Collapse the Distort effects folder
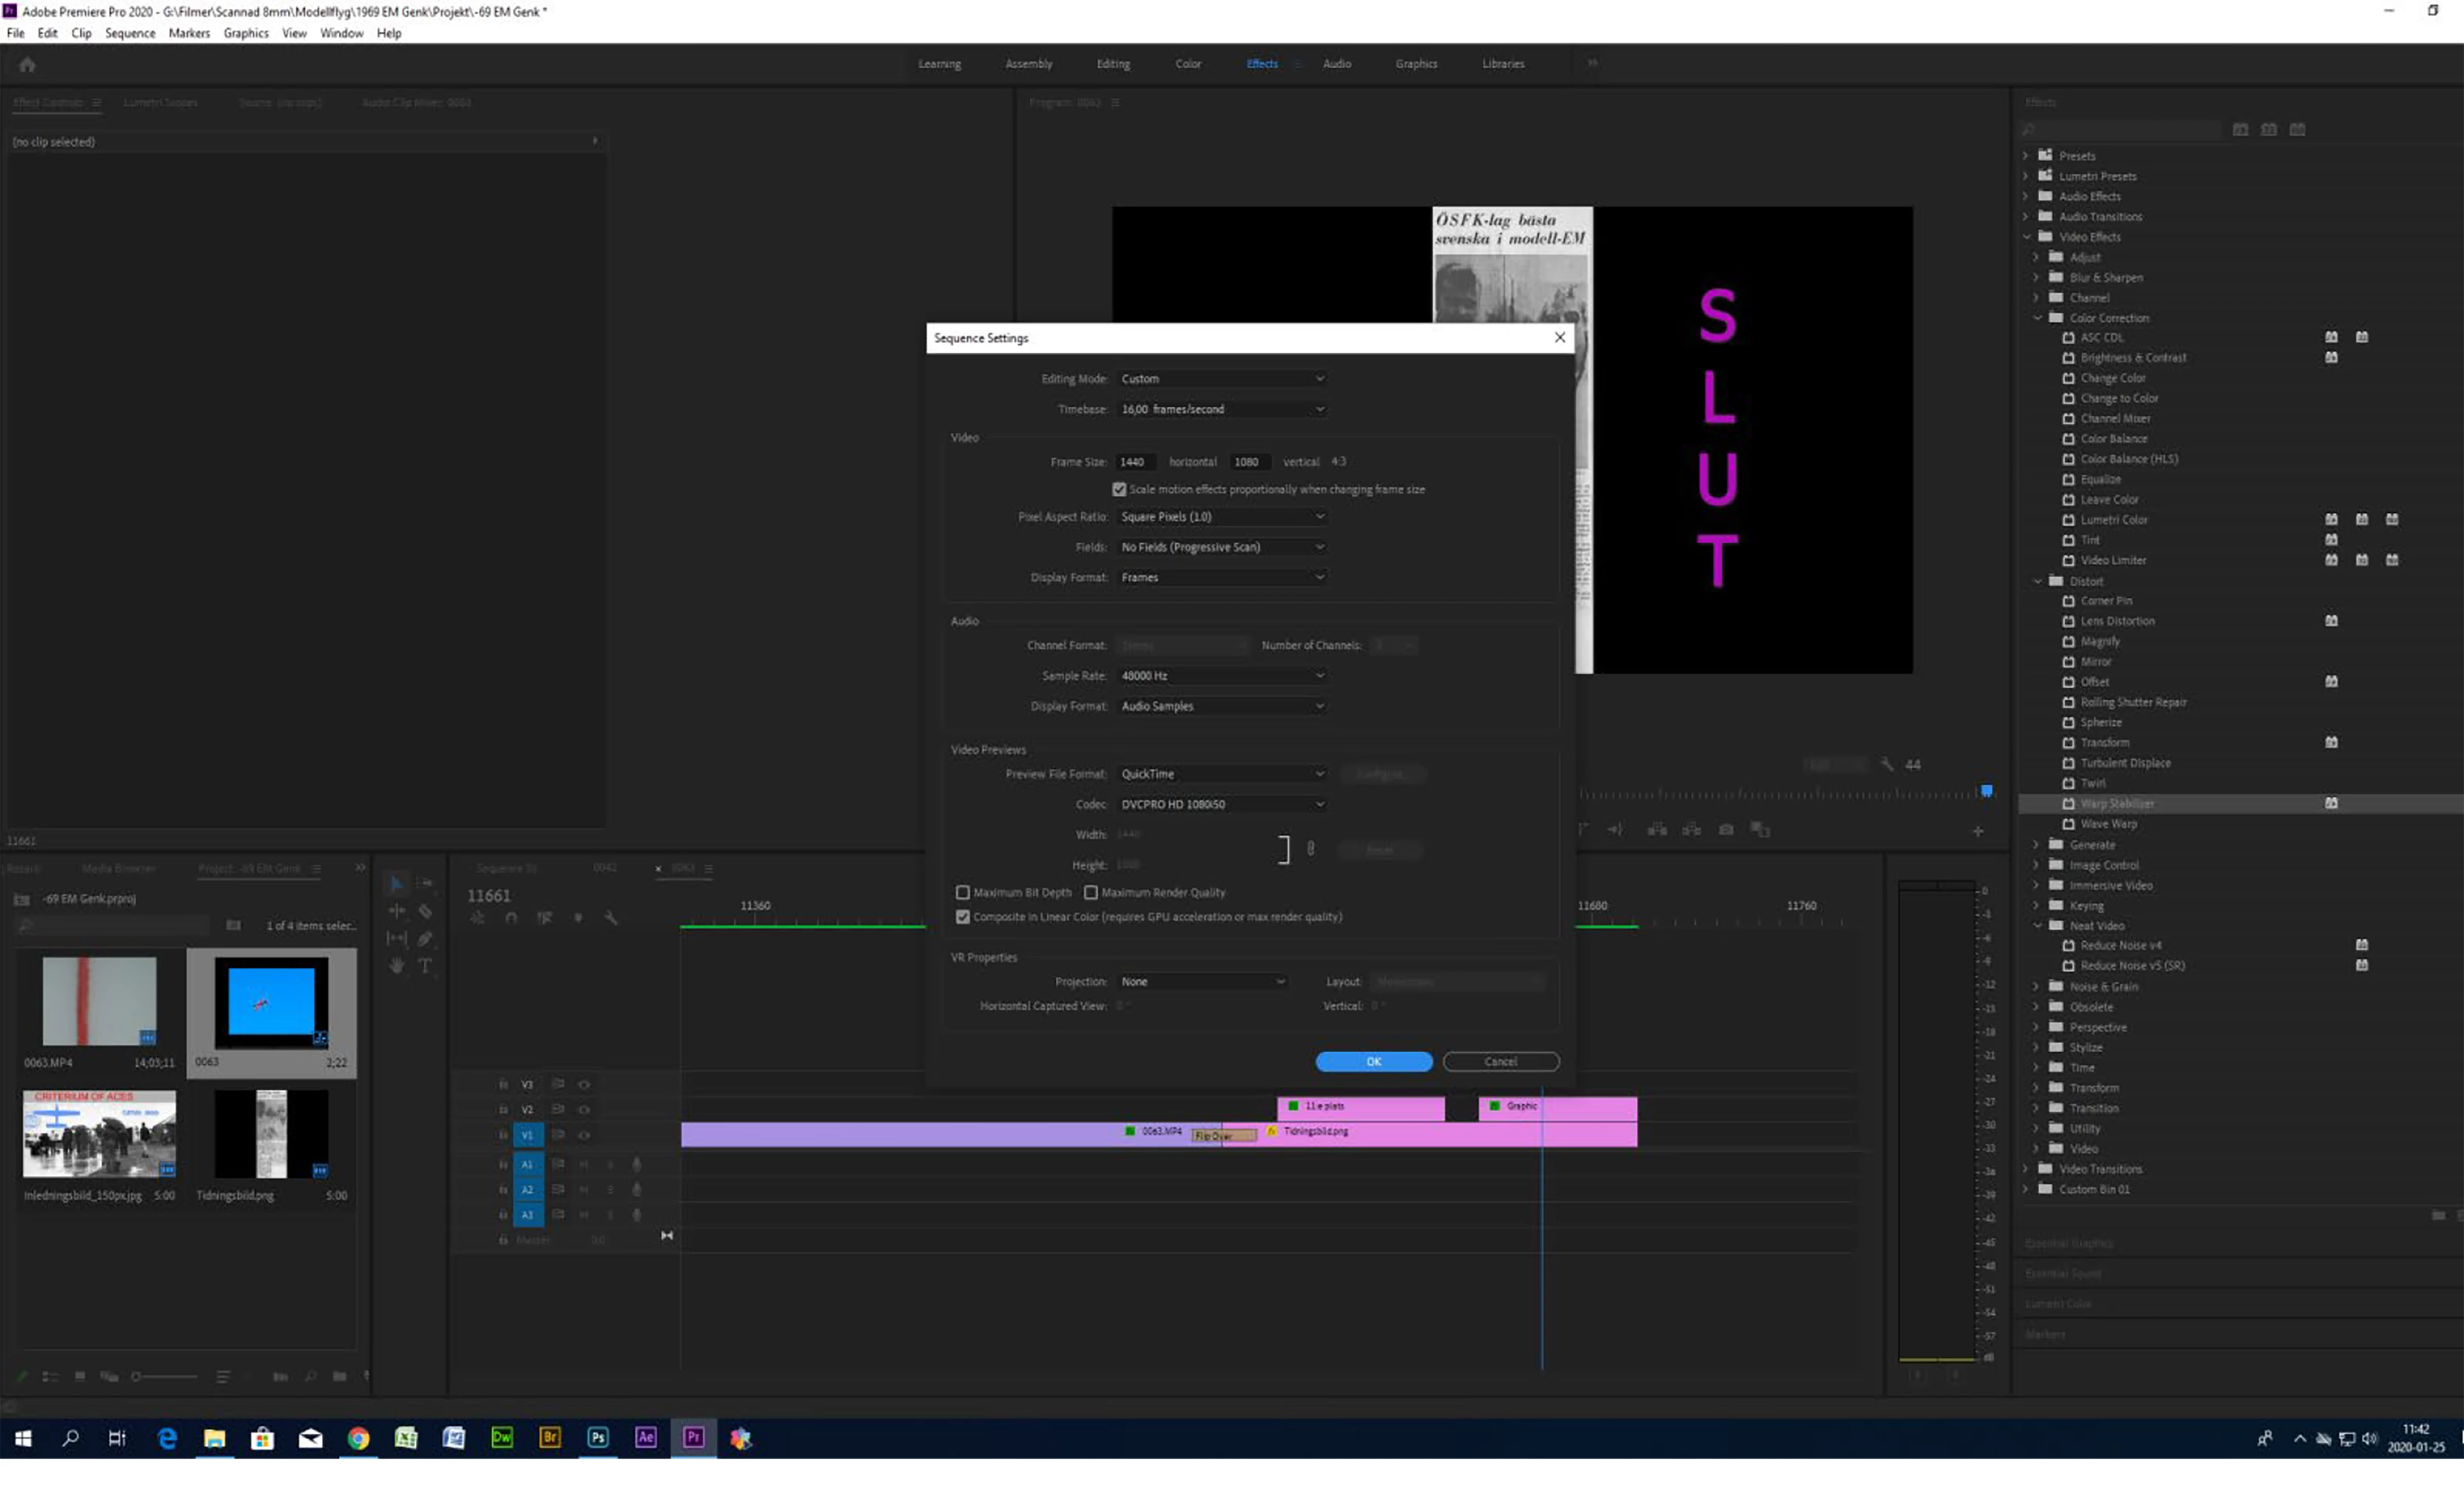This screenshot has height=1485, width=2464. tap(2037, 581)
